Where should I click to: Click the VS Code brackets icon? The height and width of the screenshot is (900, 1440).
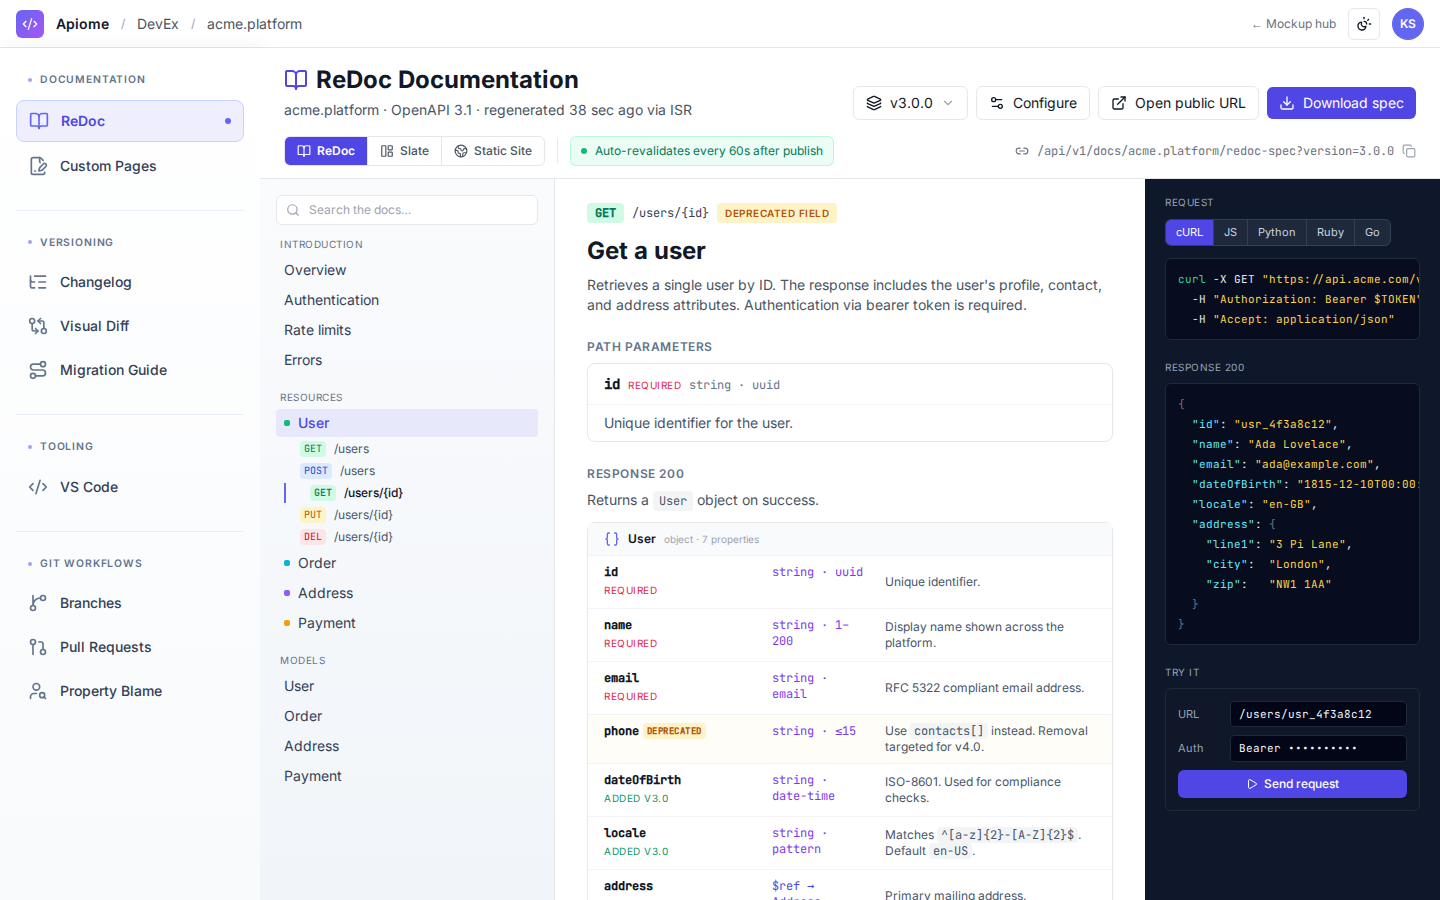click(38, 487)
